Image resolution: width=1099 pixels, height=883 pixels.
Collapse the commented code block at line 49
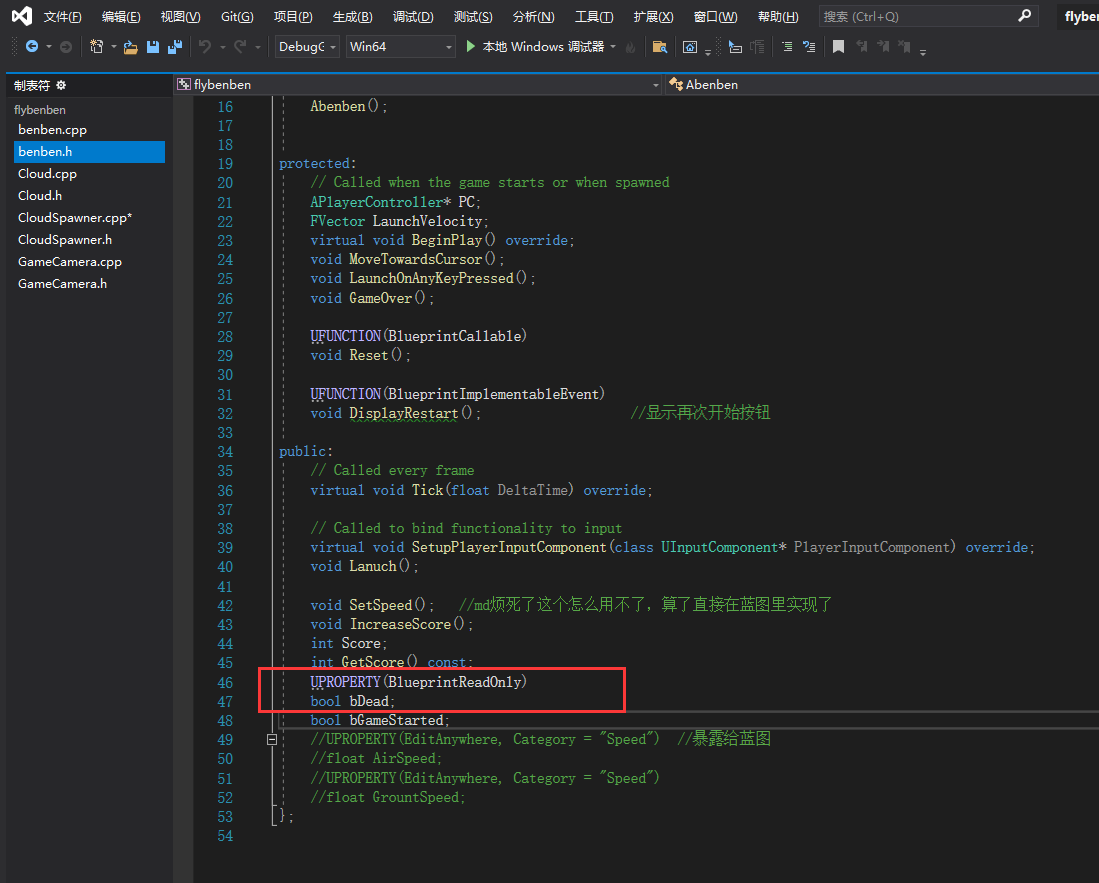271,740
